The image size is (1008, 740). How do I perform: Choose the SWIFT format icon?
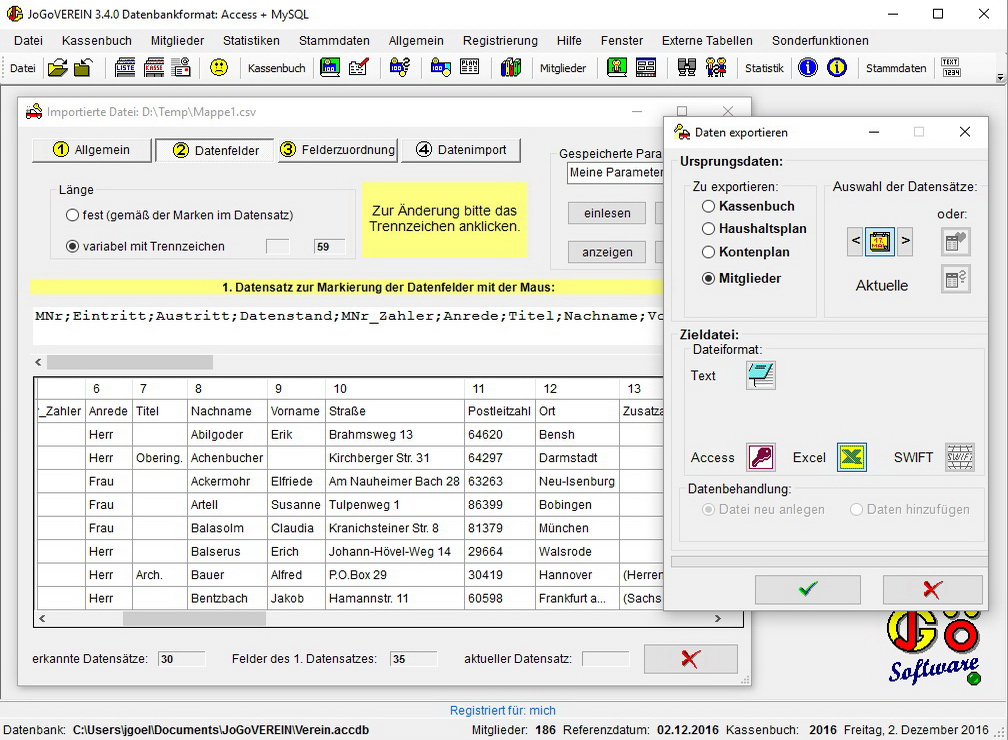click(x=960, y=457)
